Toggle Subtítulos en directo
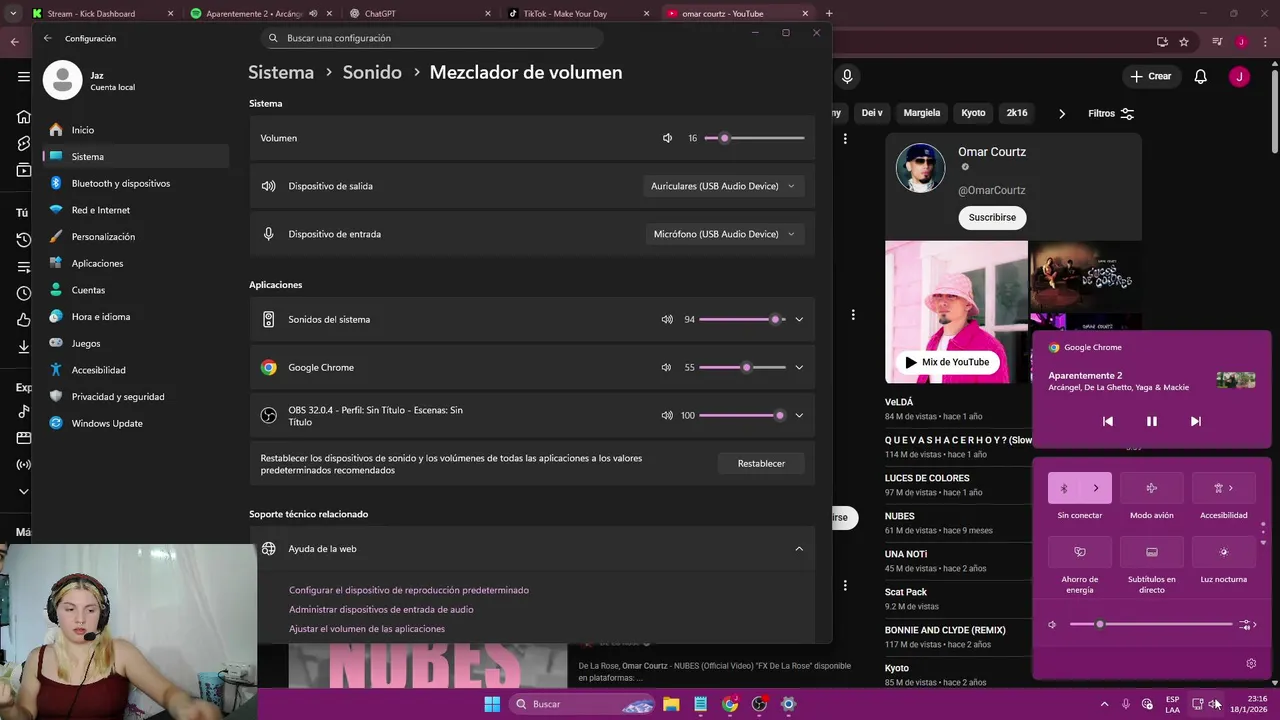1280x720 pixels. click(1151, 552)
